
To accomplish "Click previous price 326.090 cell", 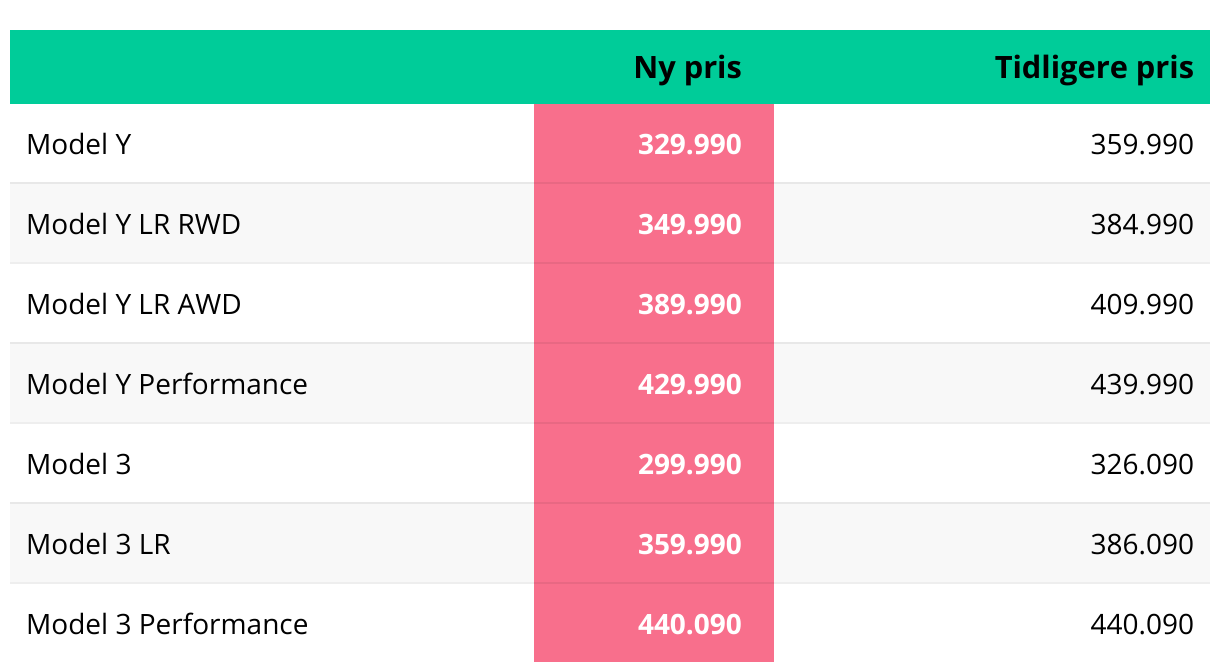I will click(1142, 464).
